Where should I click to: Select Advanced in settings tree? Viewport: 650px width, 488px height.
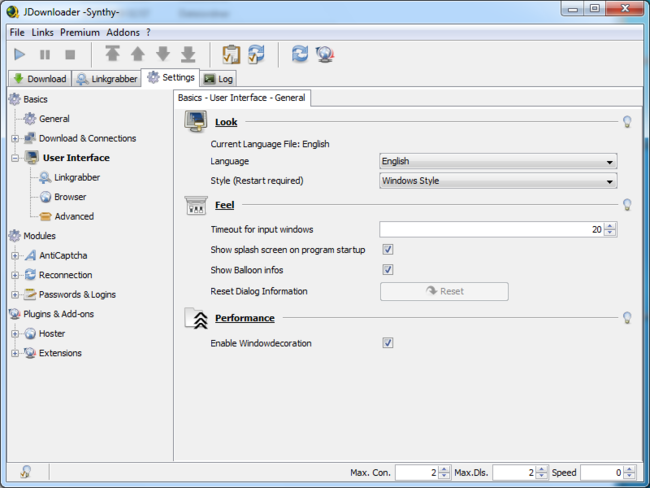pos(67,216)
